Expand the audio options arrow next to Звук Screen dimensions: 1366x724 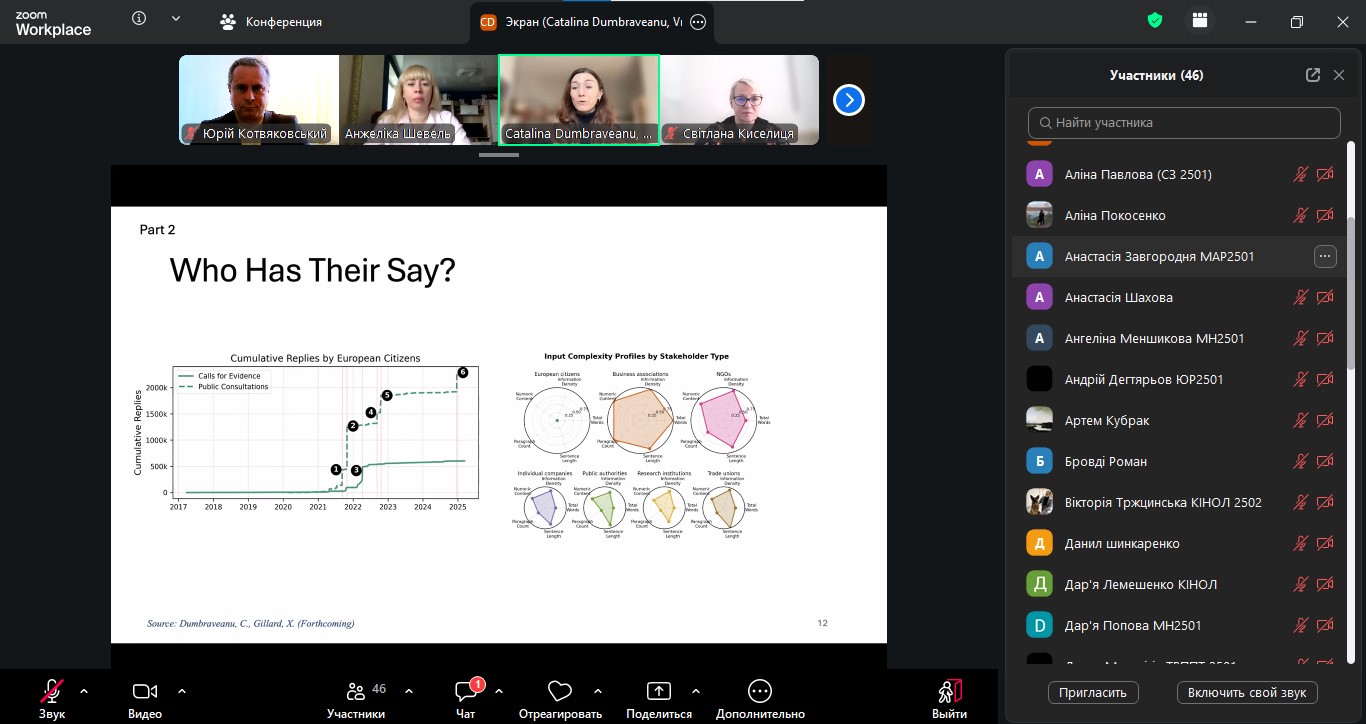(x=84, y=690)
